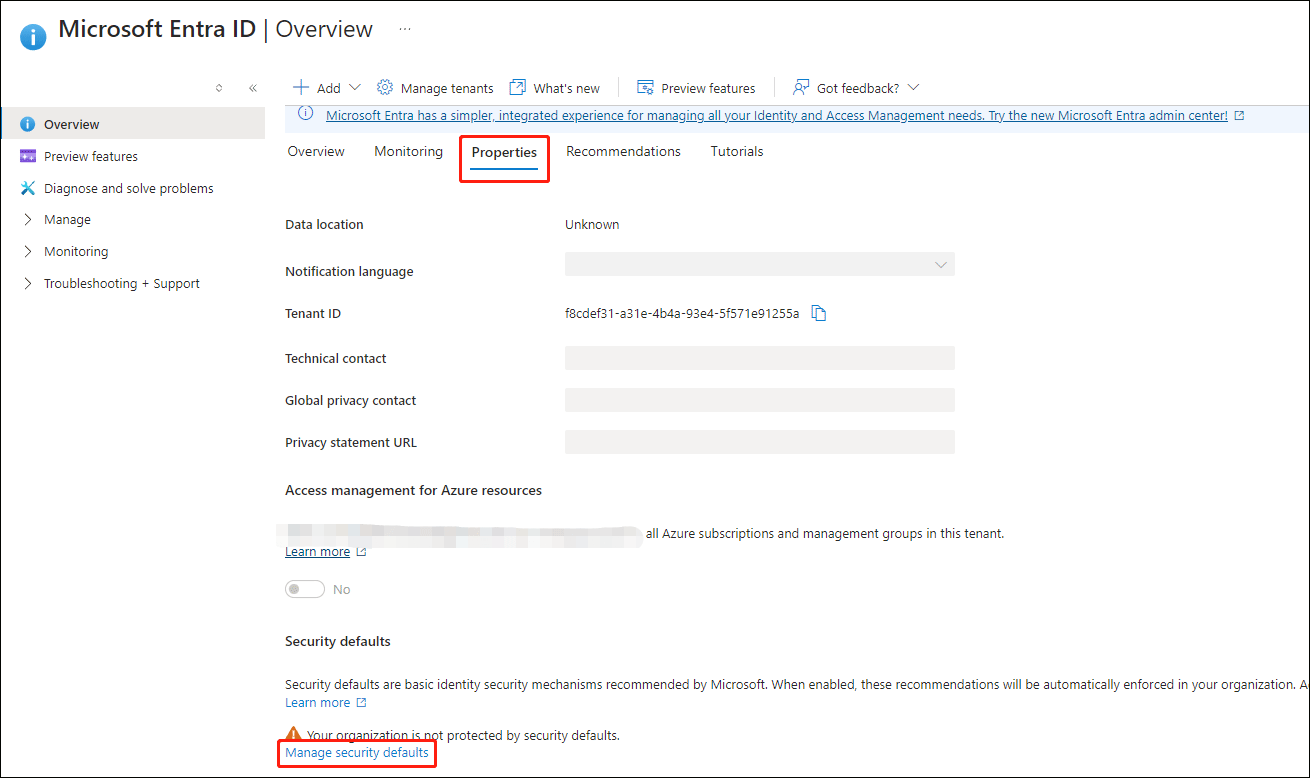Click the Got feedback person icon
This screenshot has width=1310, height=778.
point(801,87)
